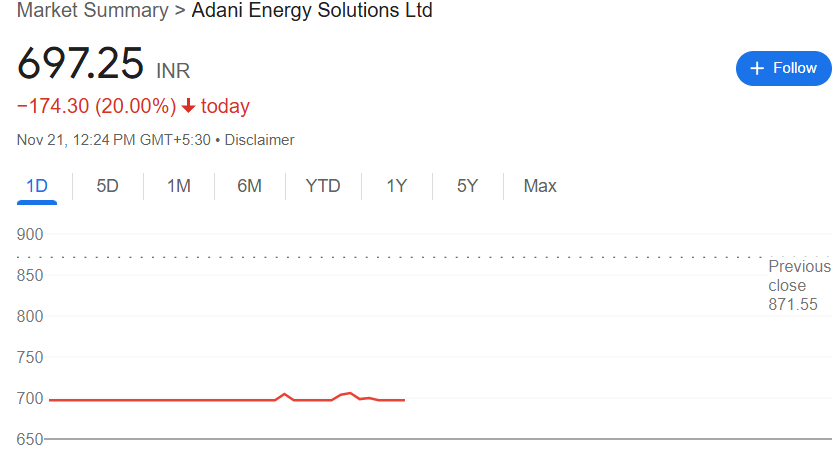Show the 1M price chart
Viewport: 840px width, 468px height.
coord(178,186)
